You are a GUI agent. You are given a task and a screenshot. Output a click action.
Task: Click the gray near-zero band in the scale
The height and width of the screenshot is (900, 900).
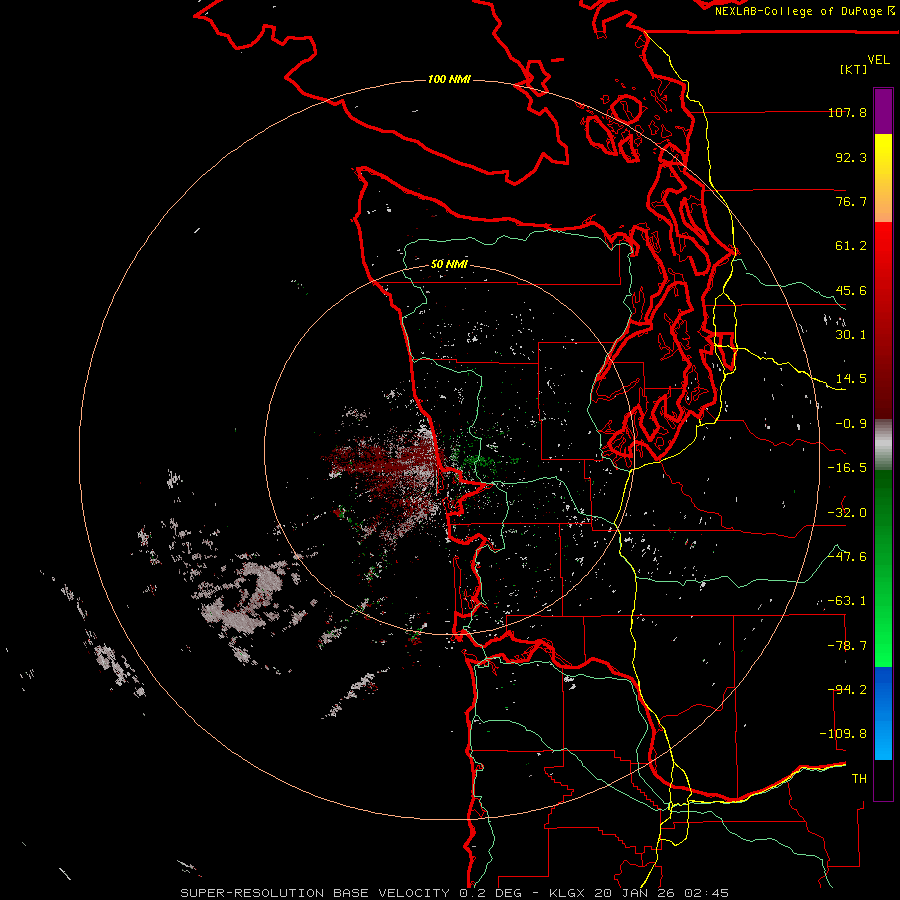883,445
